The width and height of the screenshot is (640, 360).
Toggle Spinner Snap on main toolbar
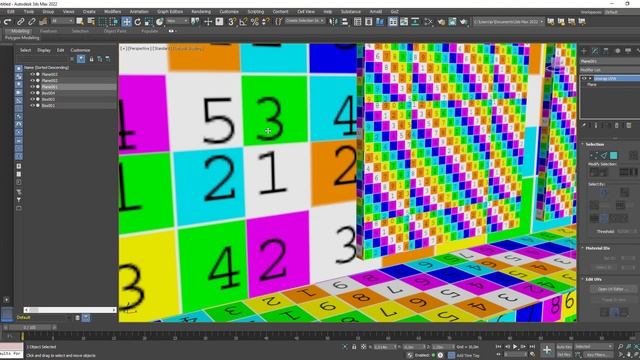pyautogui.click(x=266, y=21)
